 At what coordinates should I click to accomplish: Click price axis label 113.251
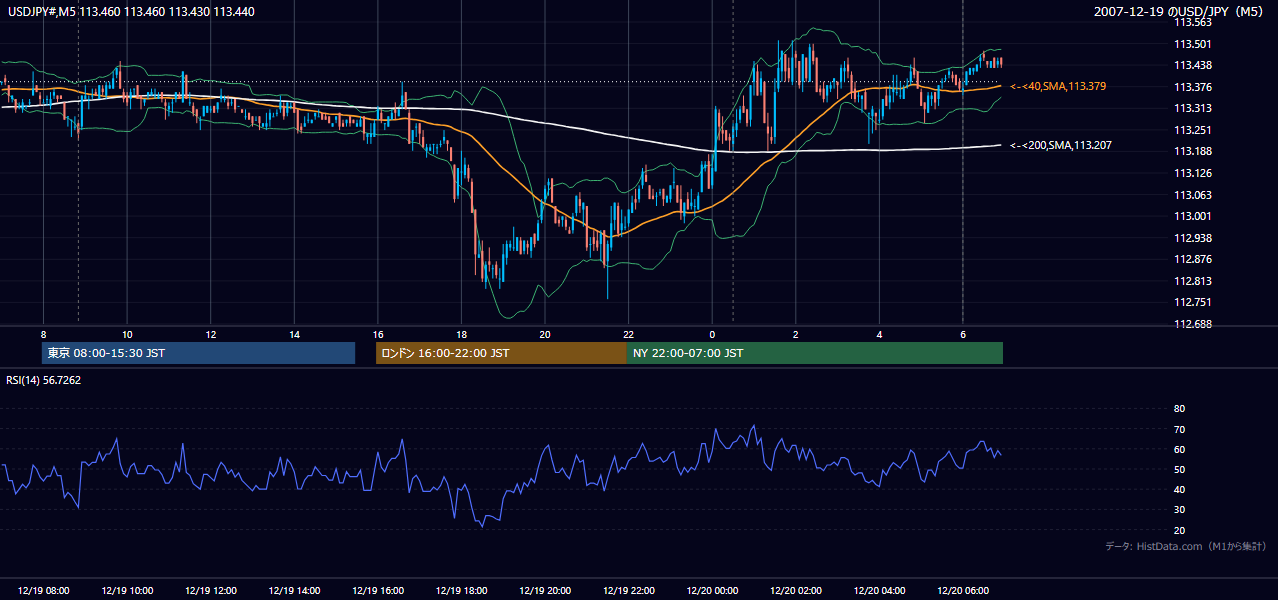pos(1193,130)
